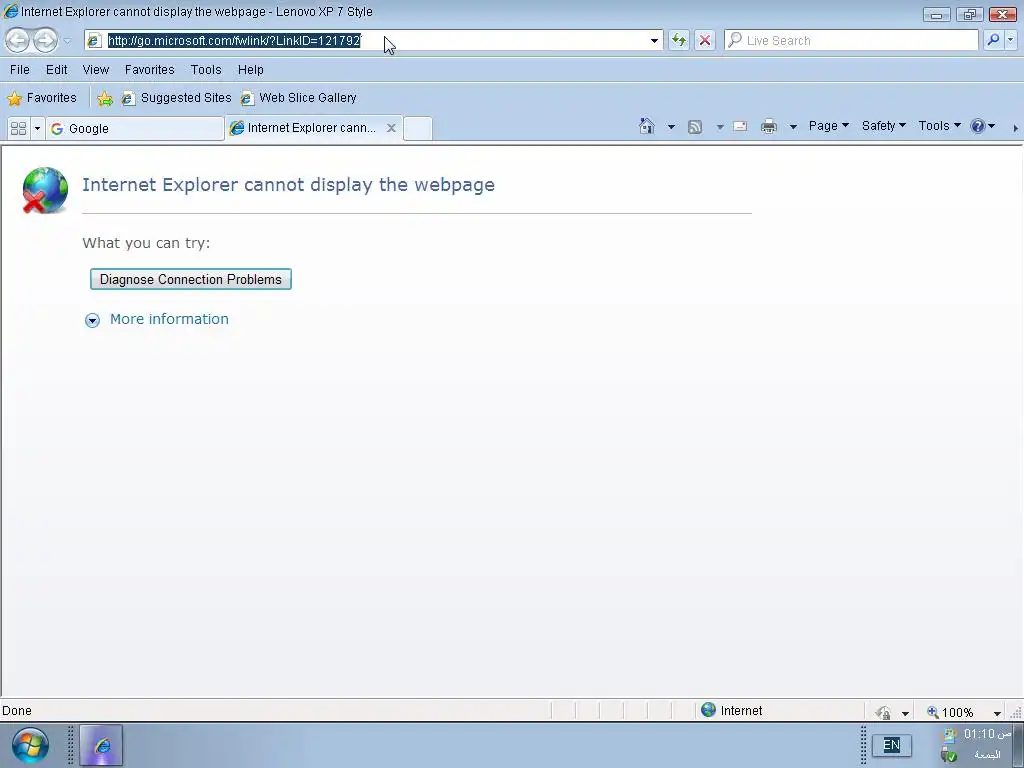This screenshot has width=1024, height=768.
Task: Expand the Feeds dropdown arrow
Action: 720,127
